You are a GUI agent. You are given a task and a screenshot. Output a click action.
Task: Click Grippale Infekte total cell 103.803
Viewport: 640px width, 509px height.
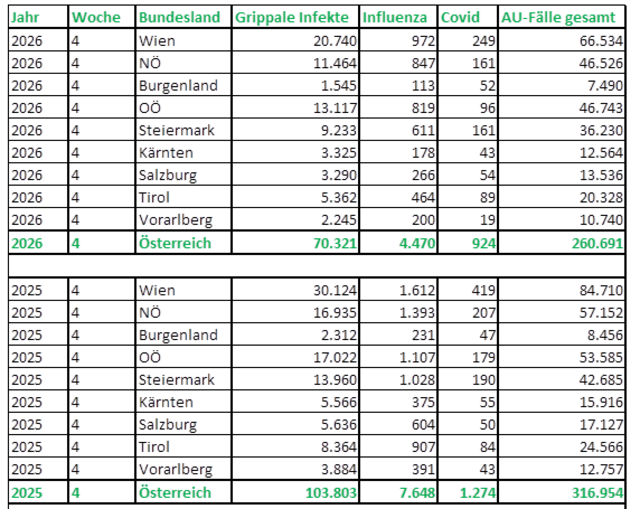pos(320,494)
